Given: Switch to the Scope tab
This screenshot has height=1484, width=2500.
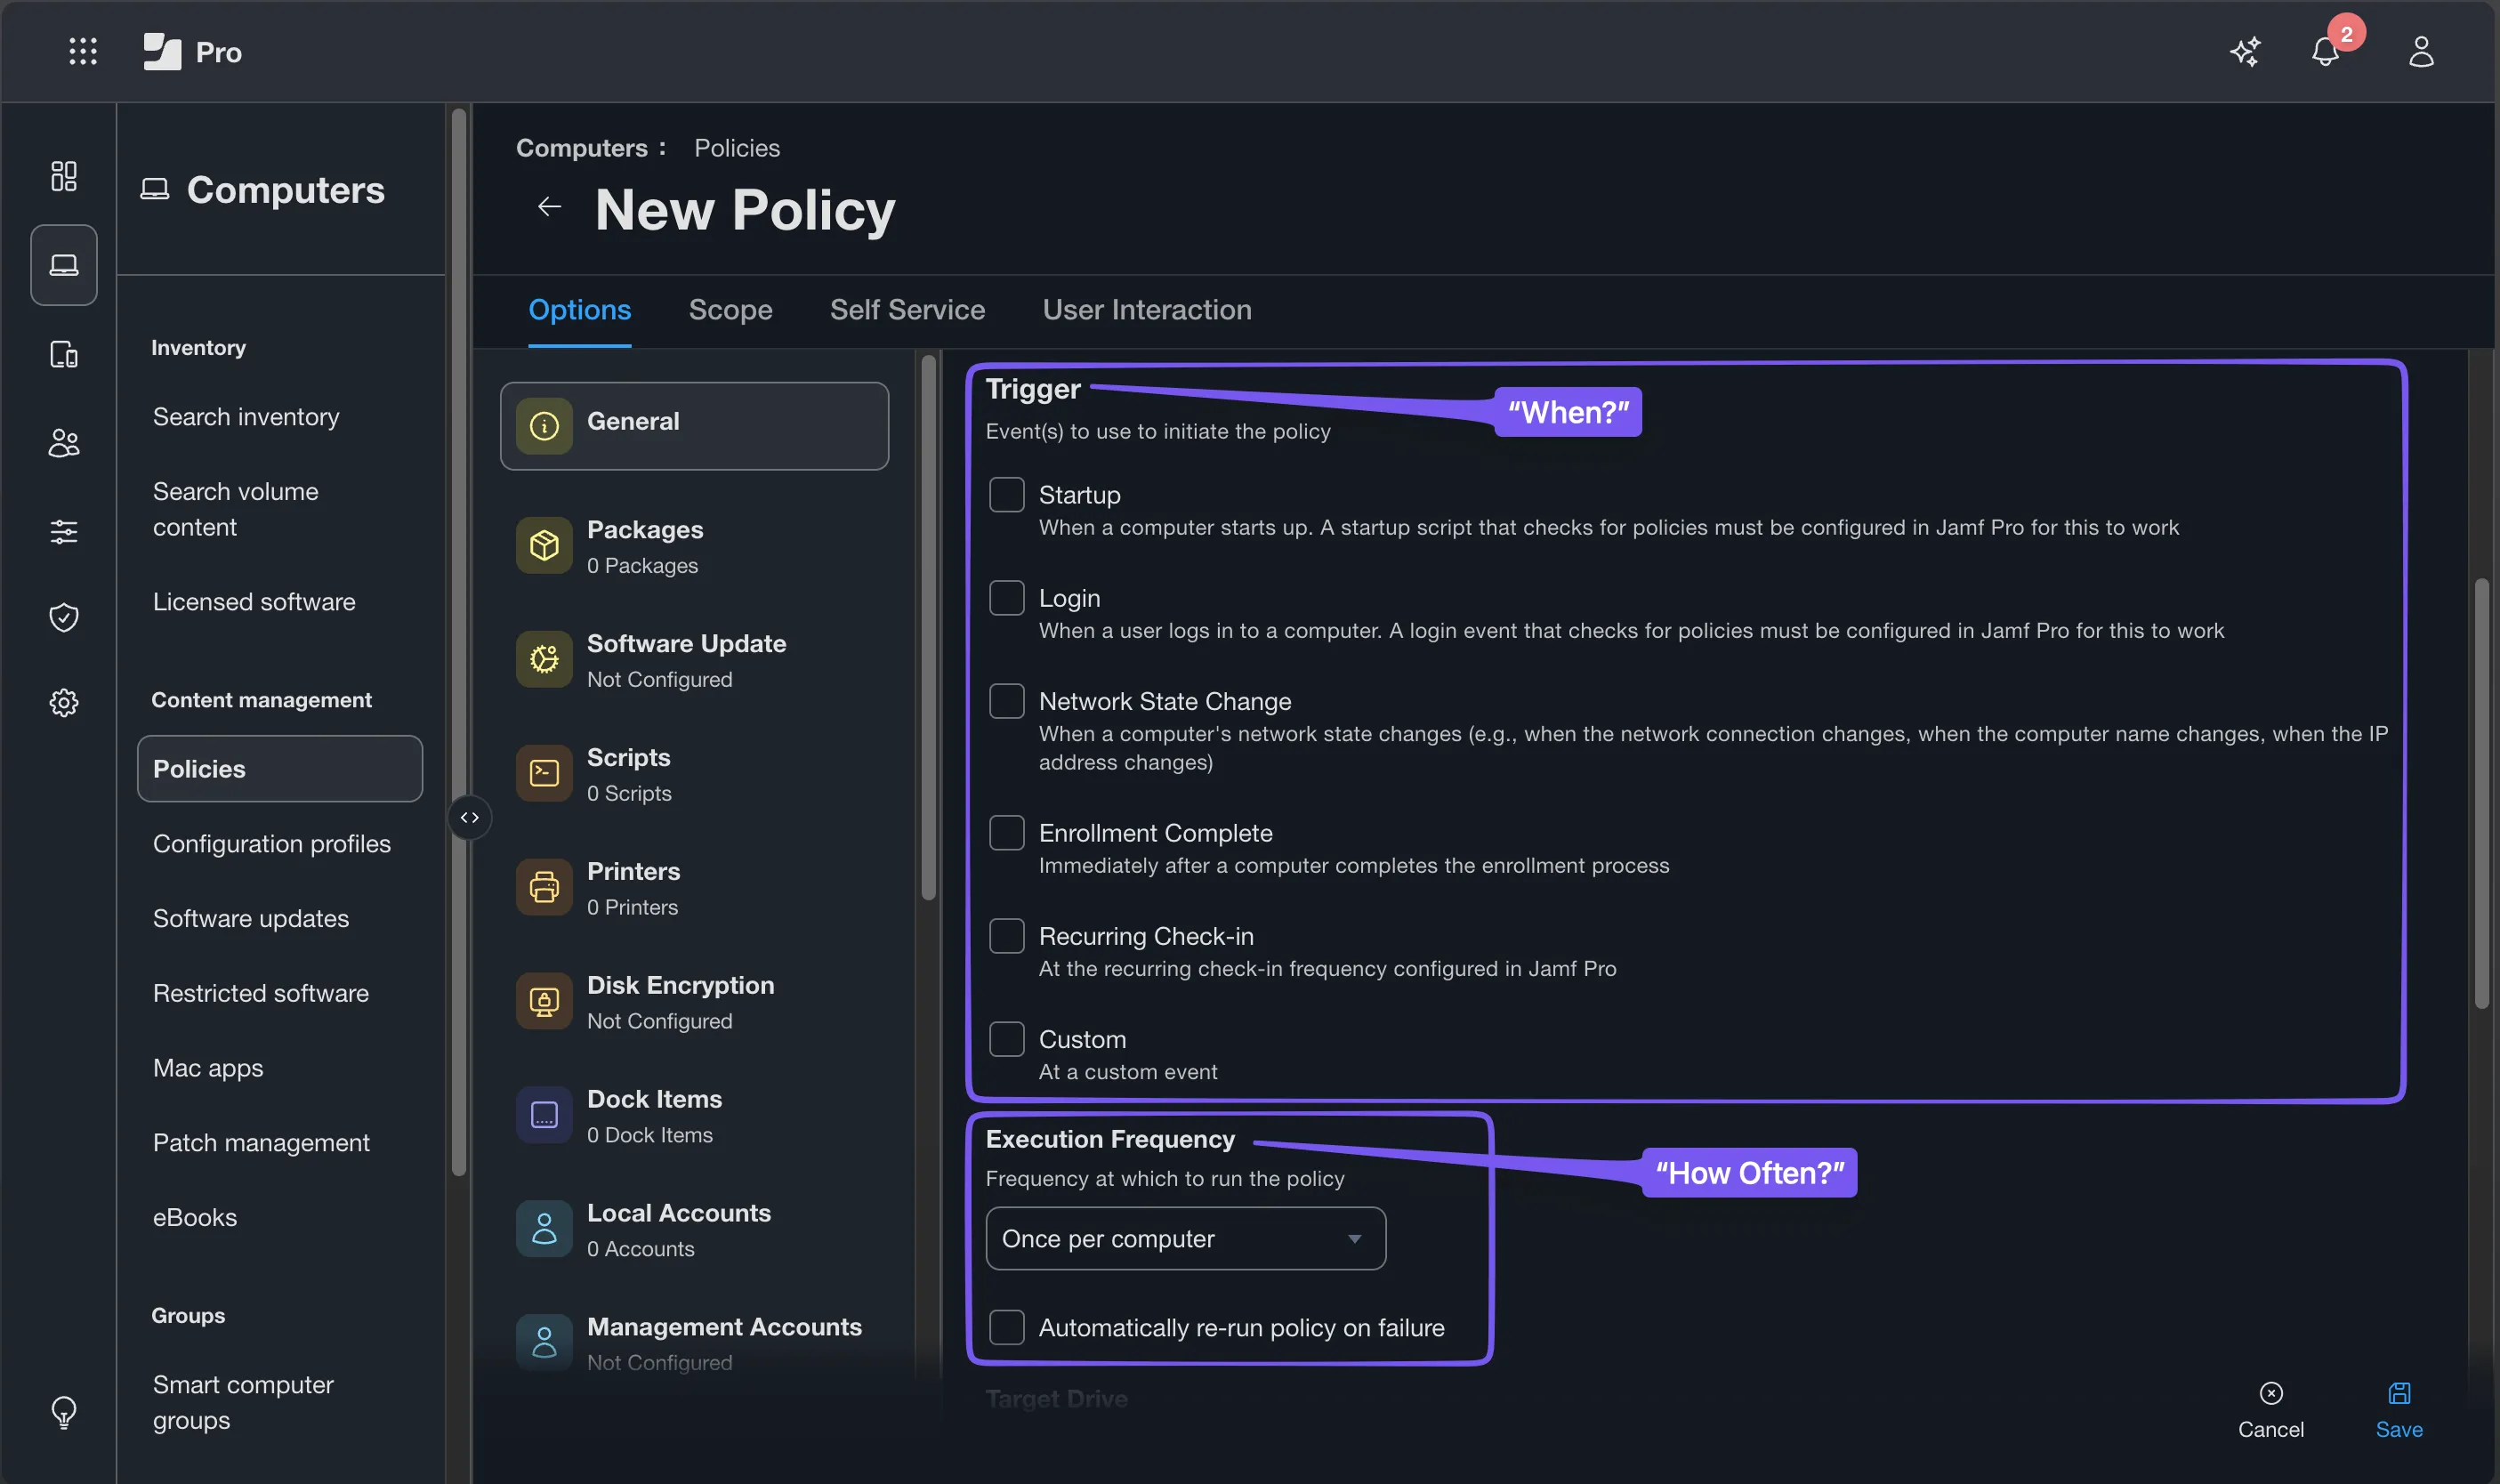Looking at the screenshot, I should click(731, 310).
